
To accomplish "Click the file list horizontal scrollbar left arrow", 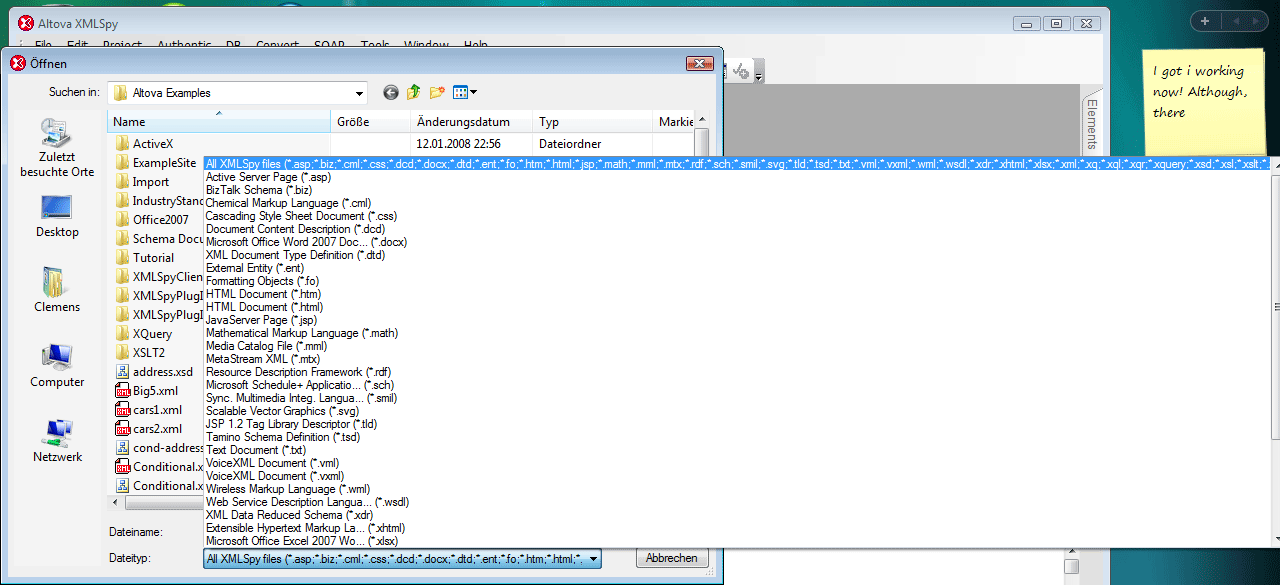I will [115, 503].
